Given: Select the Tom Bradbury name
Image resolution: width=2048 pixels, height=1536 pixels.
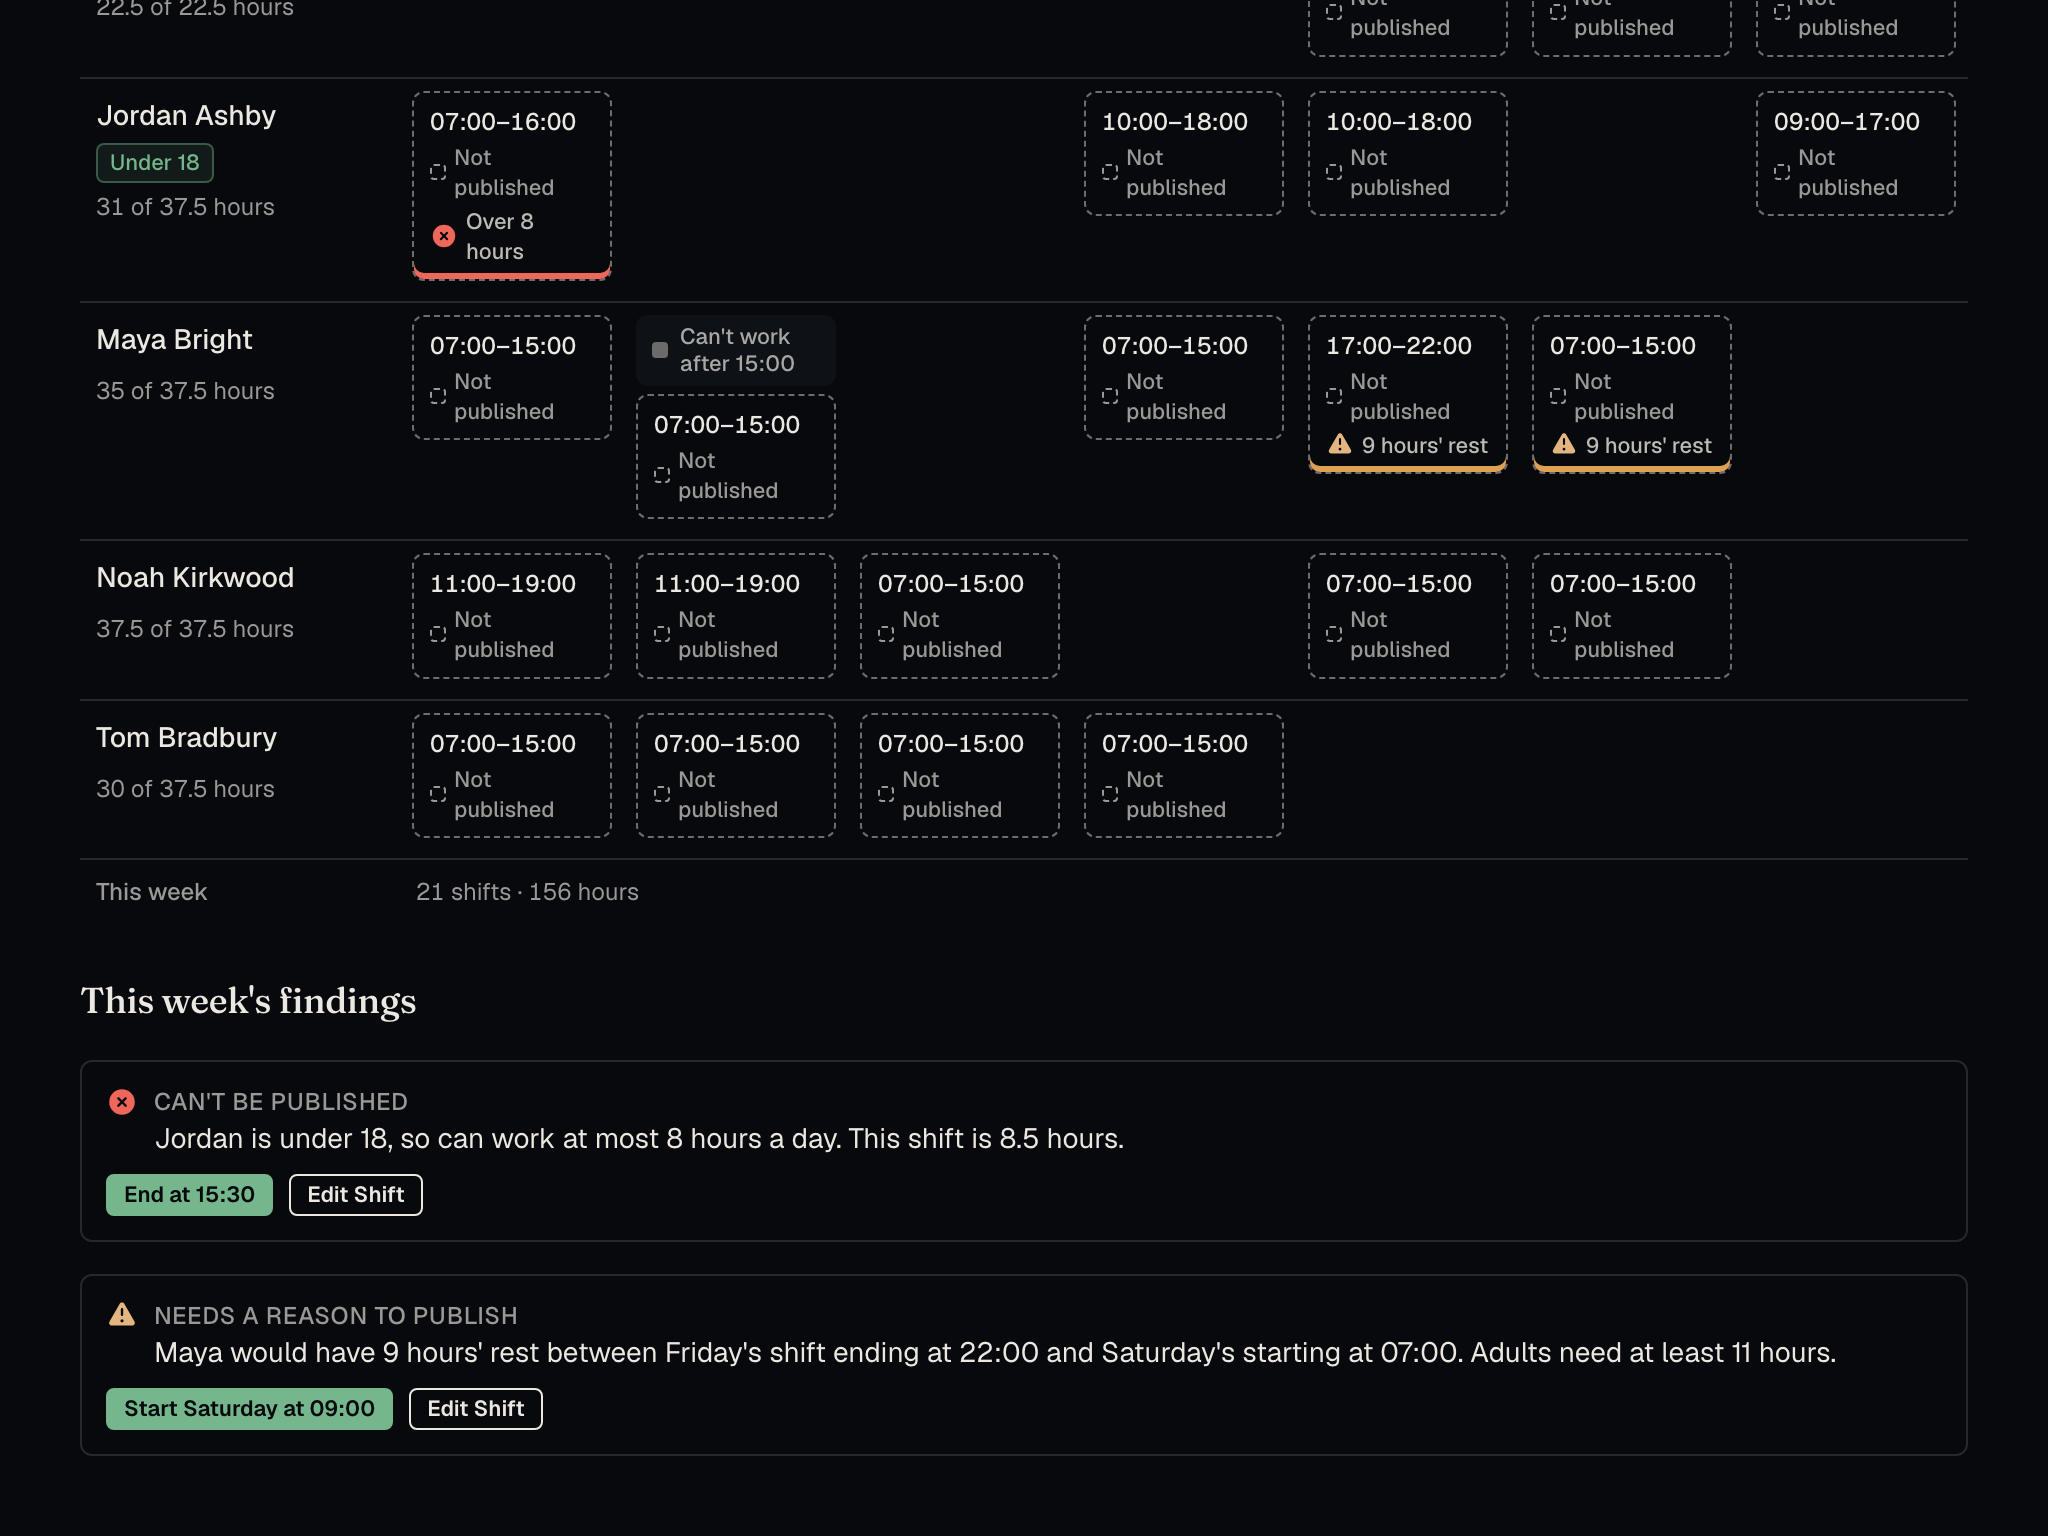Looking at the screenshot, I should pyautogui.click(x=186, y=738).
